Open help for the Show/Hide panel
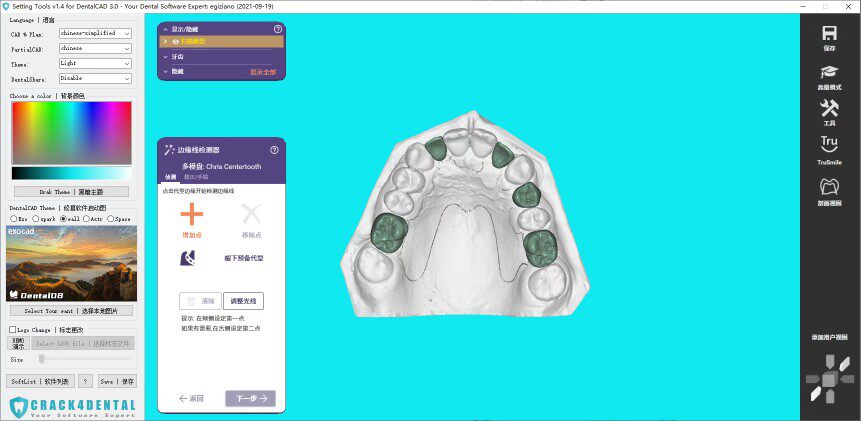The image size is (861, 421). click(277, 29)
